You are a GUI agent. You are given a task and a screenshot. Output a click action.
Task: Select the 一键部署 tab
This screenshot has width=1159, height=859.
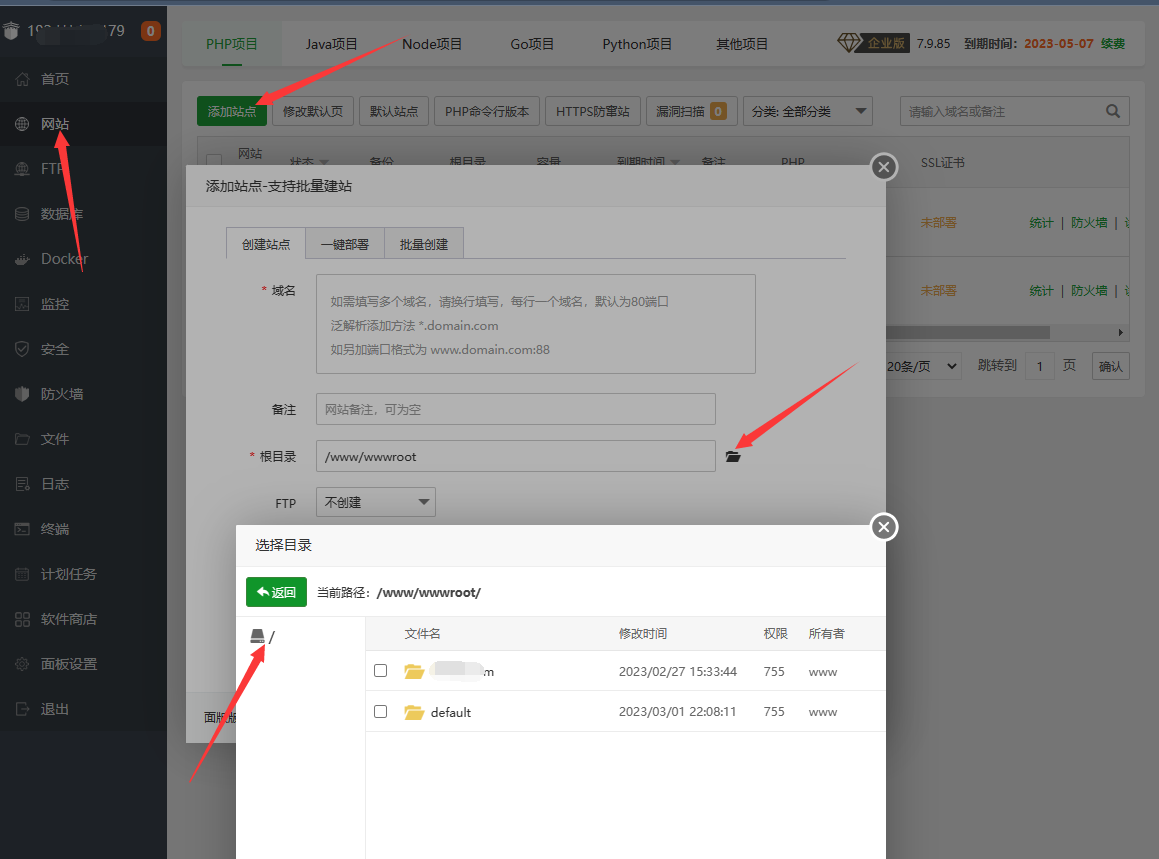click(x=344, y=244)
